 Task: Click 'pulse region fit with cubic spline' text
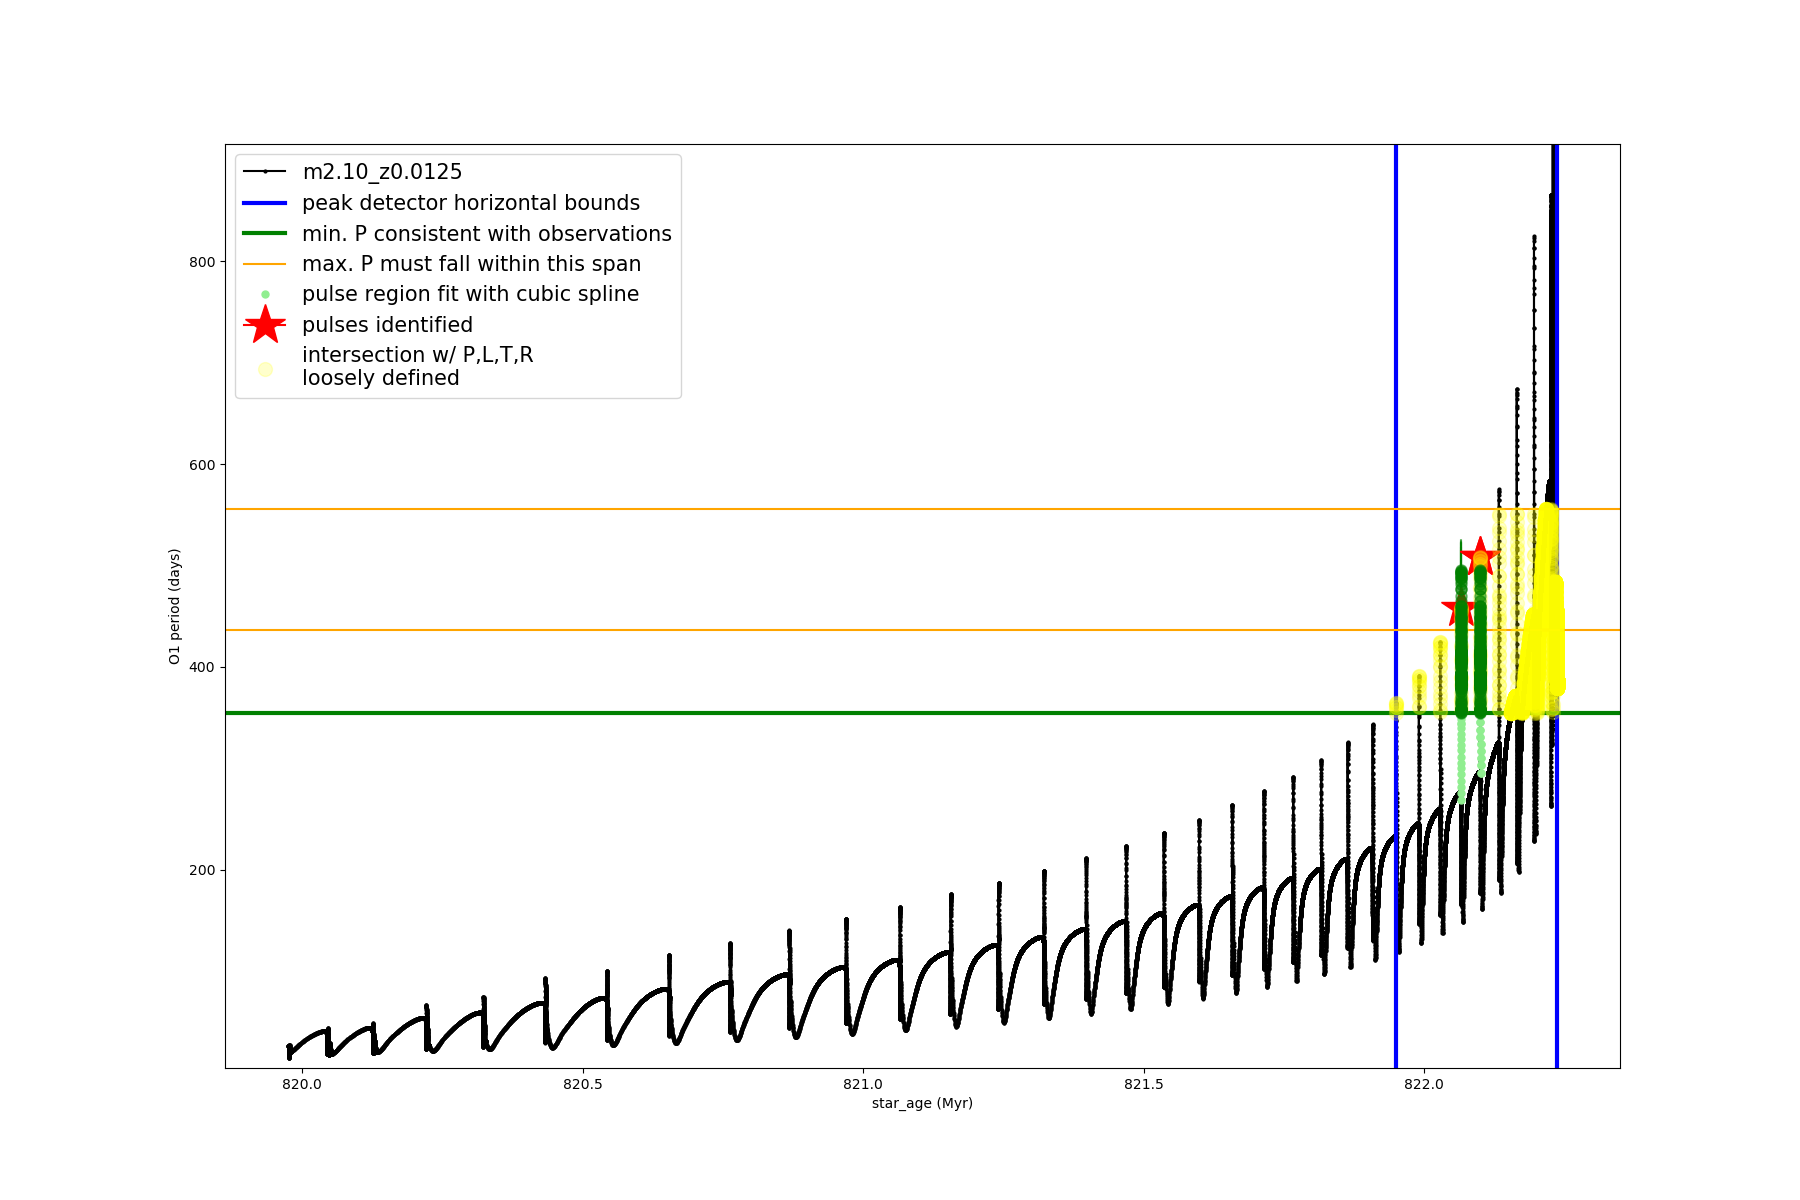click(x=470, y=294)
